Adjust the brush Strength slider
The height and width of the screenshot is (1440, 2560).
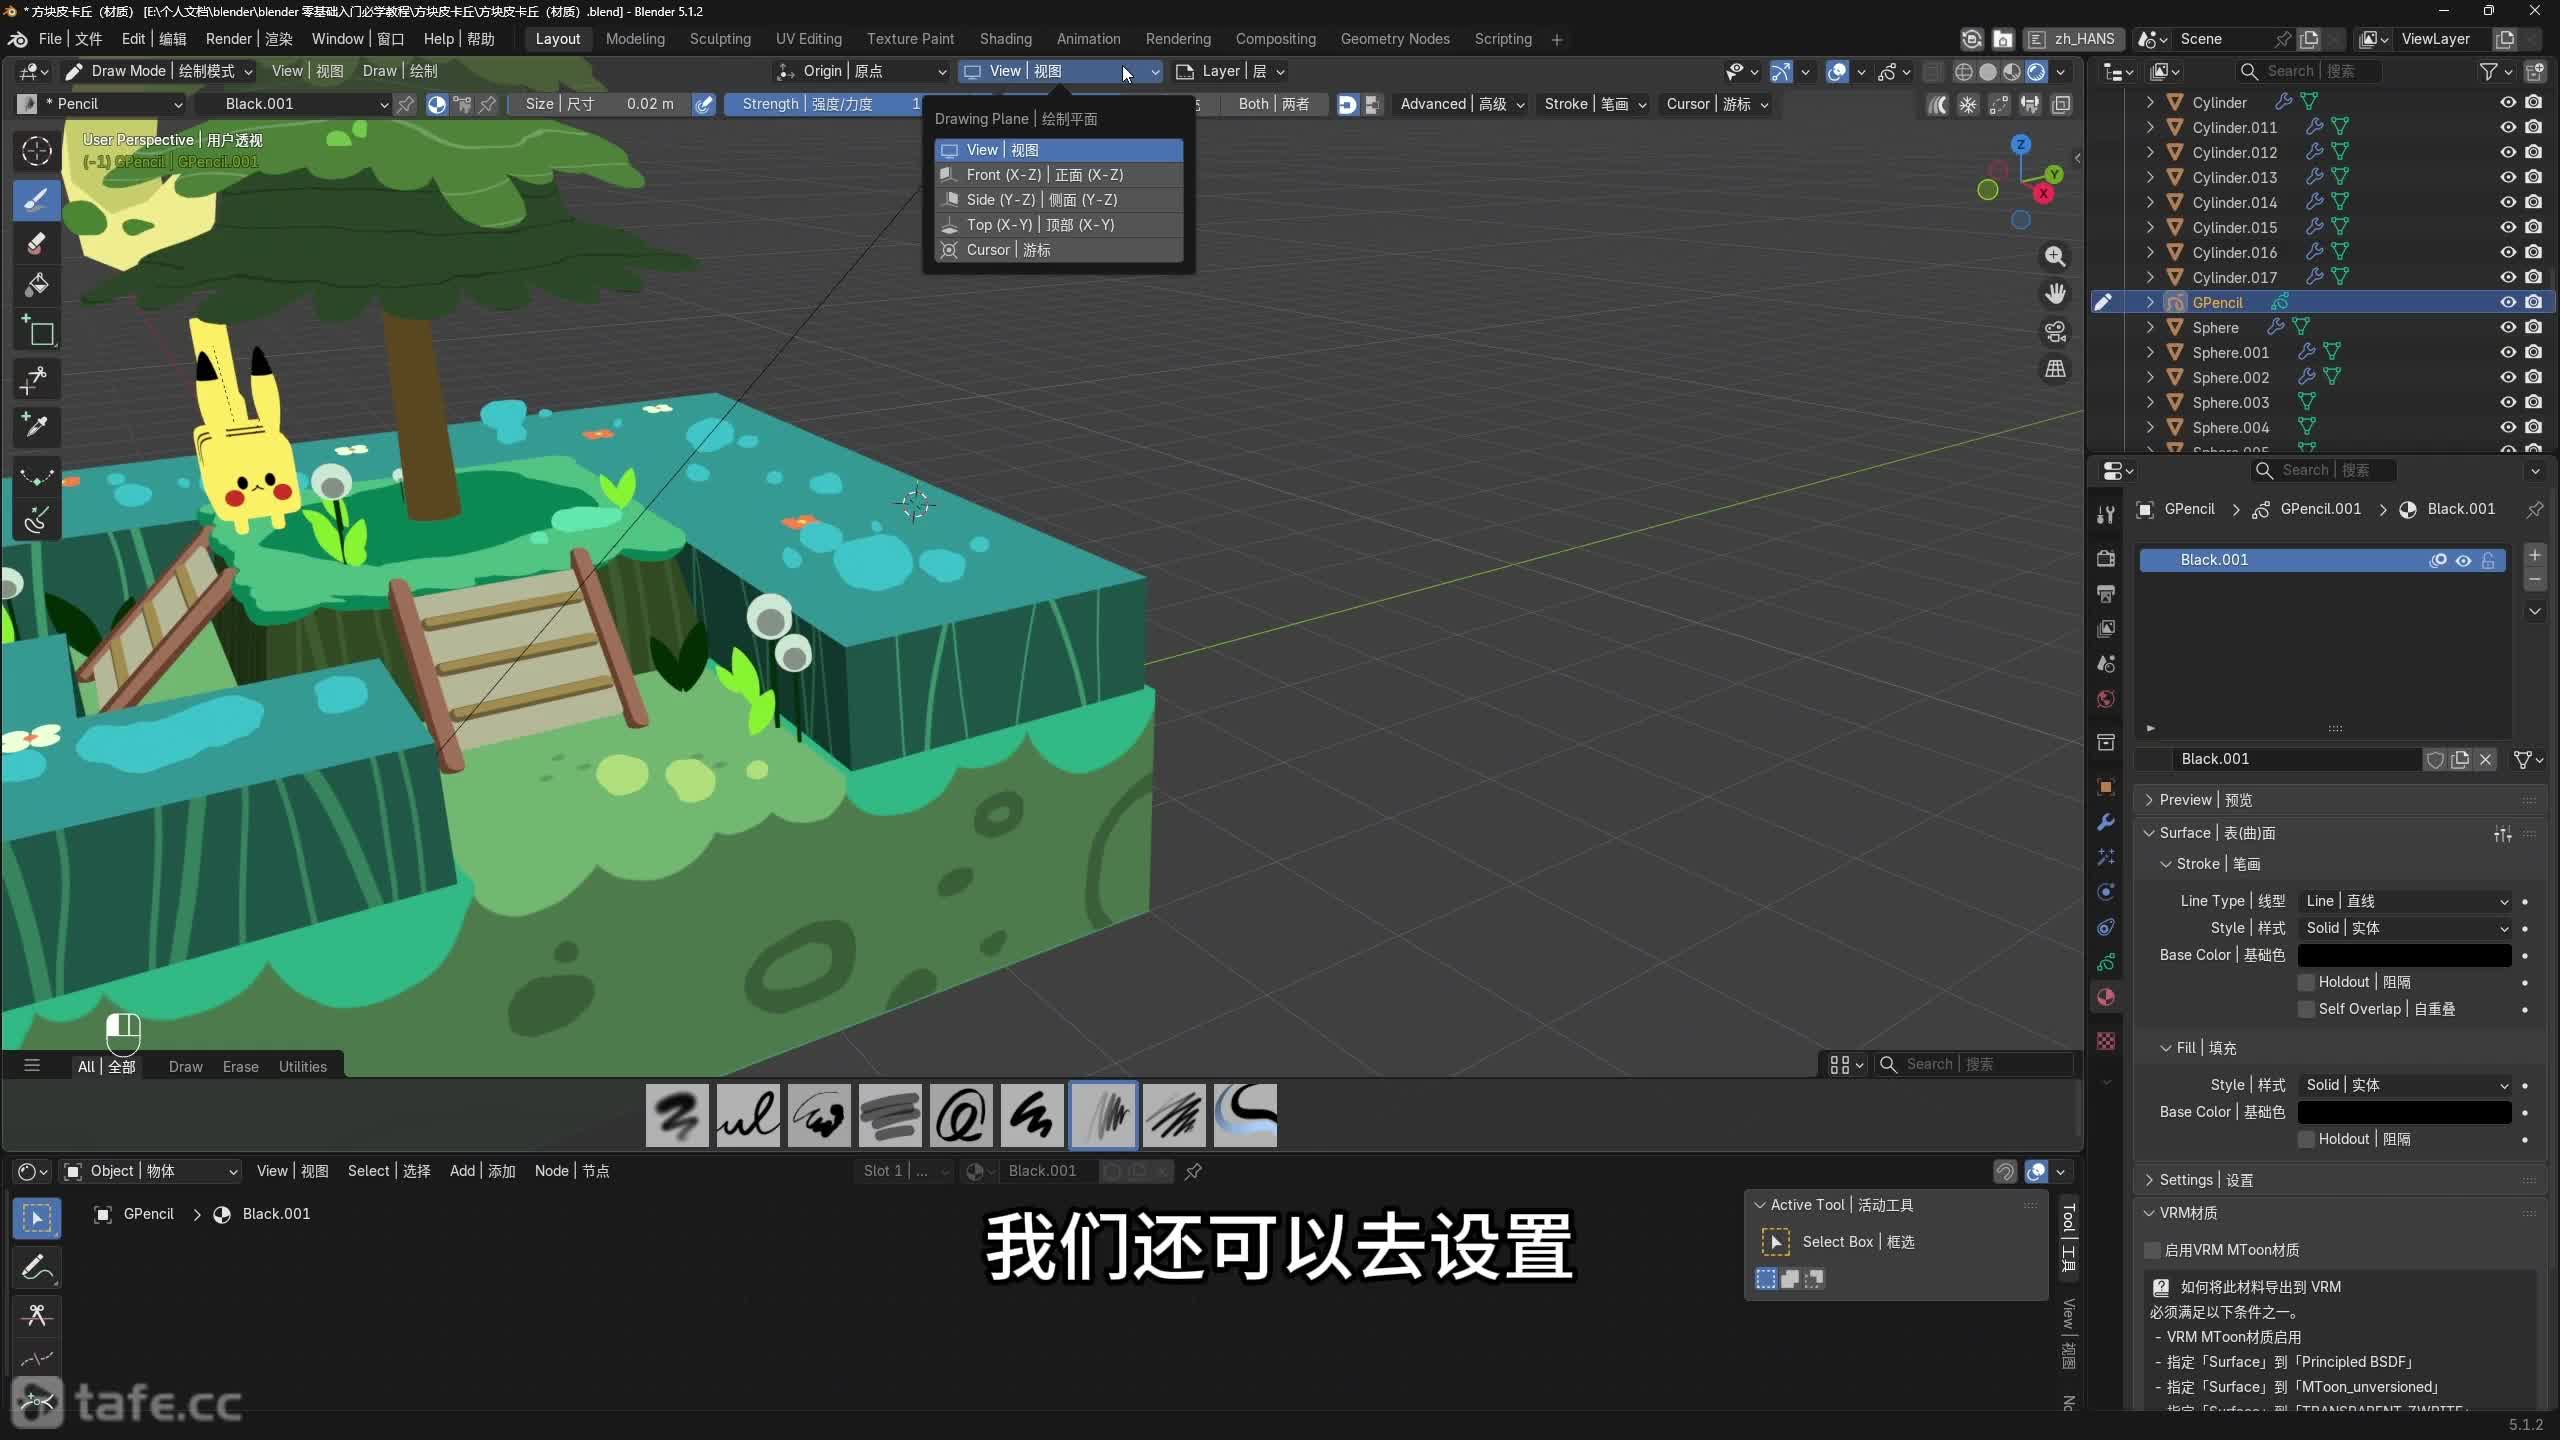coord(824,104)
